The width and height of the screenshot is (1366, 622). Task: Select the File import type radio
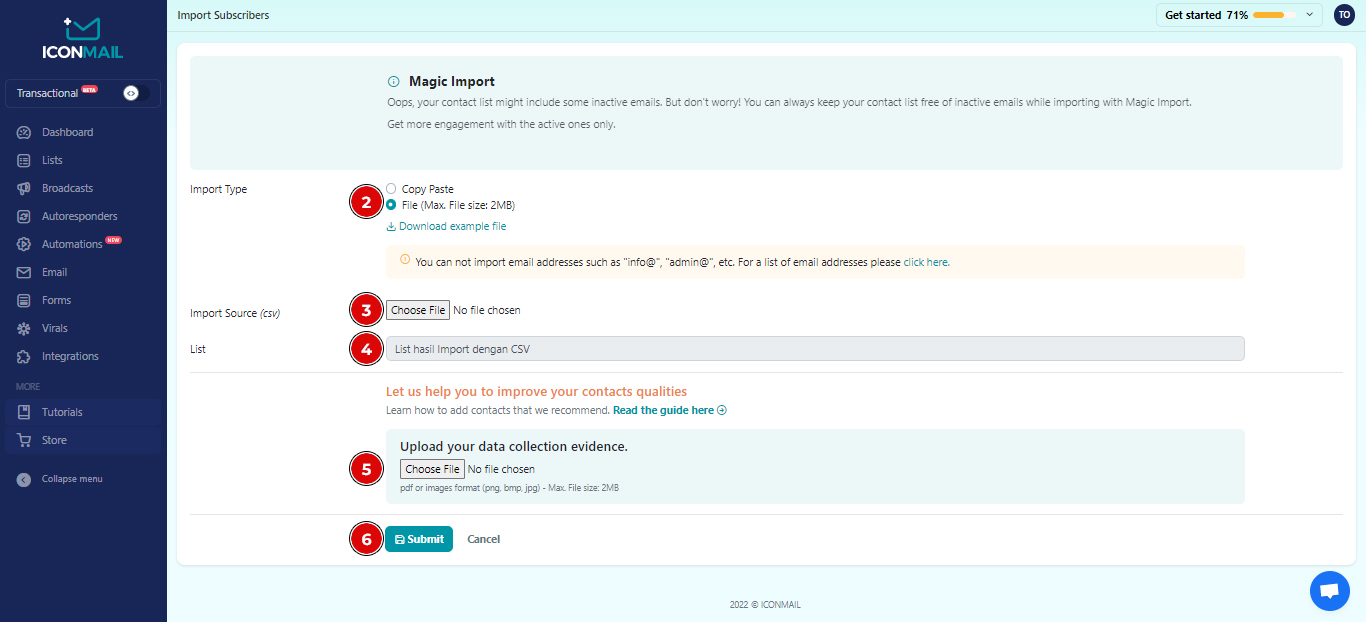tap(391, 205)
